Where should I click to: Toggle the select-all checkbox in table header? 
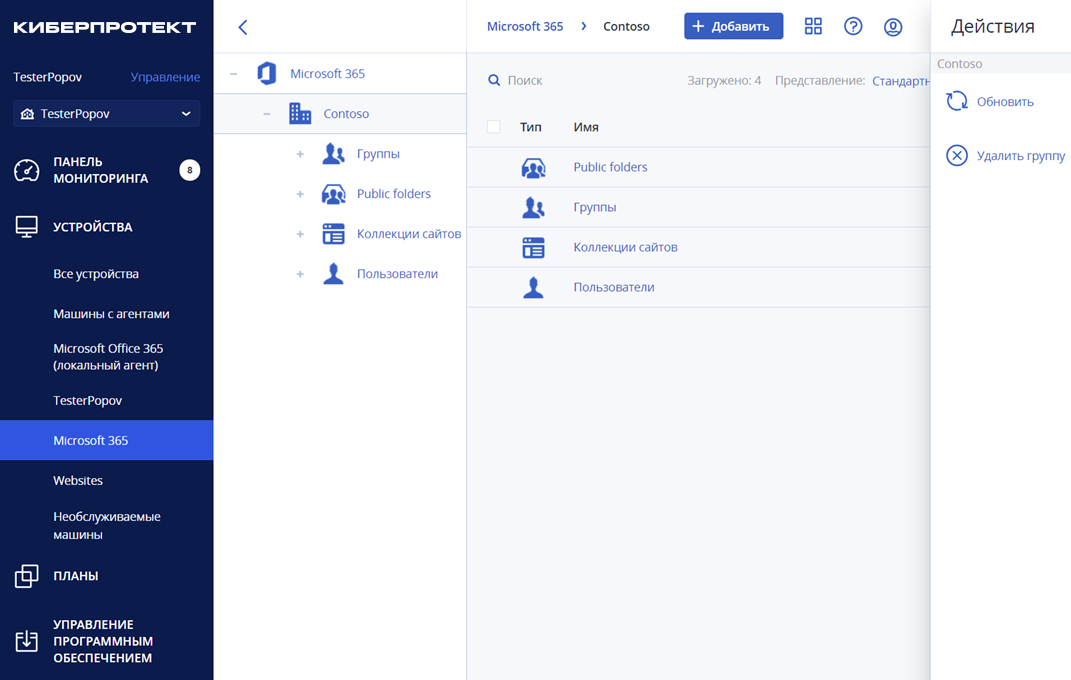point(493,127)
